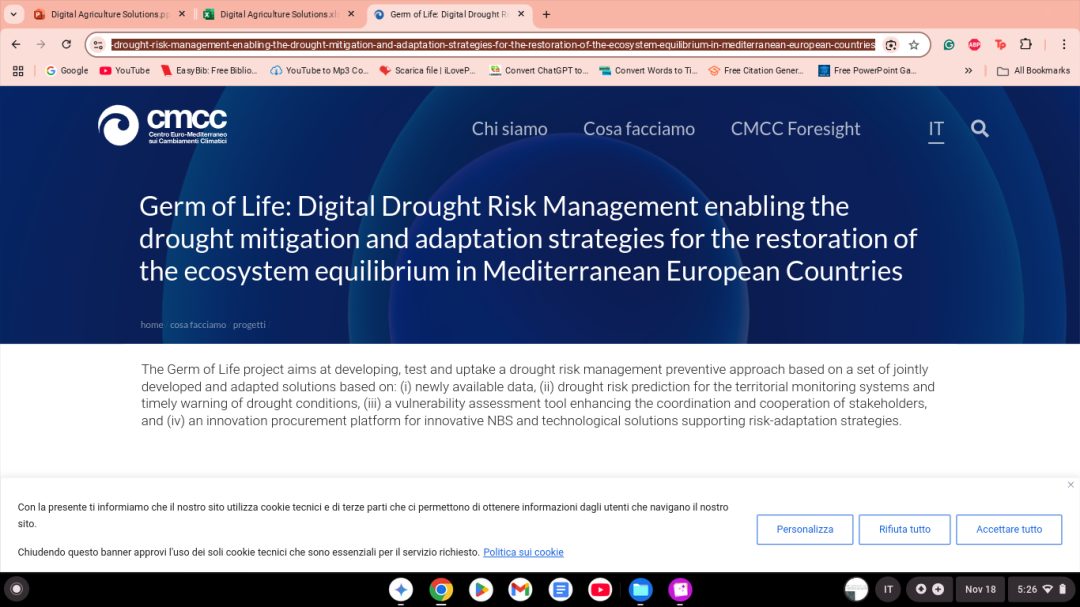The height and width of the screenshot is (607, 1080).
Task: Open the system status area showing 5:26
Action: click(x=1041, y=589)
